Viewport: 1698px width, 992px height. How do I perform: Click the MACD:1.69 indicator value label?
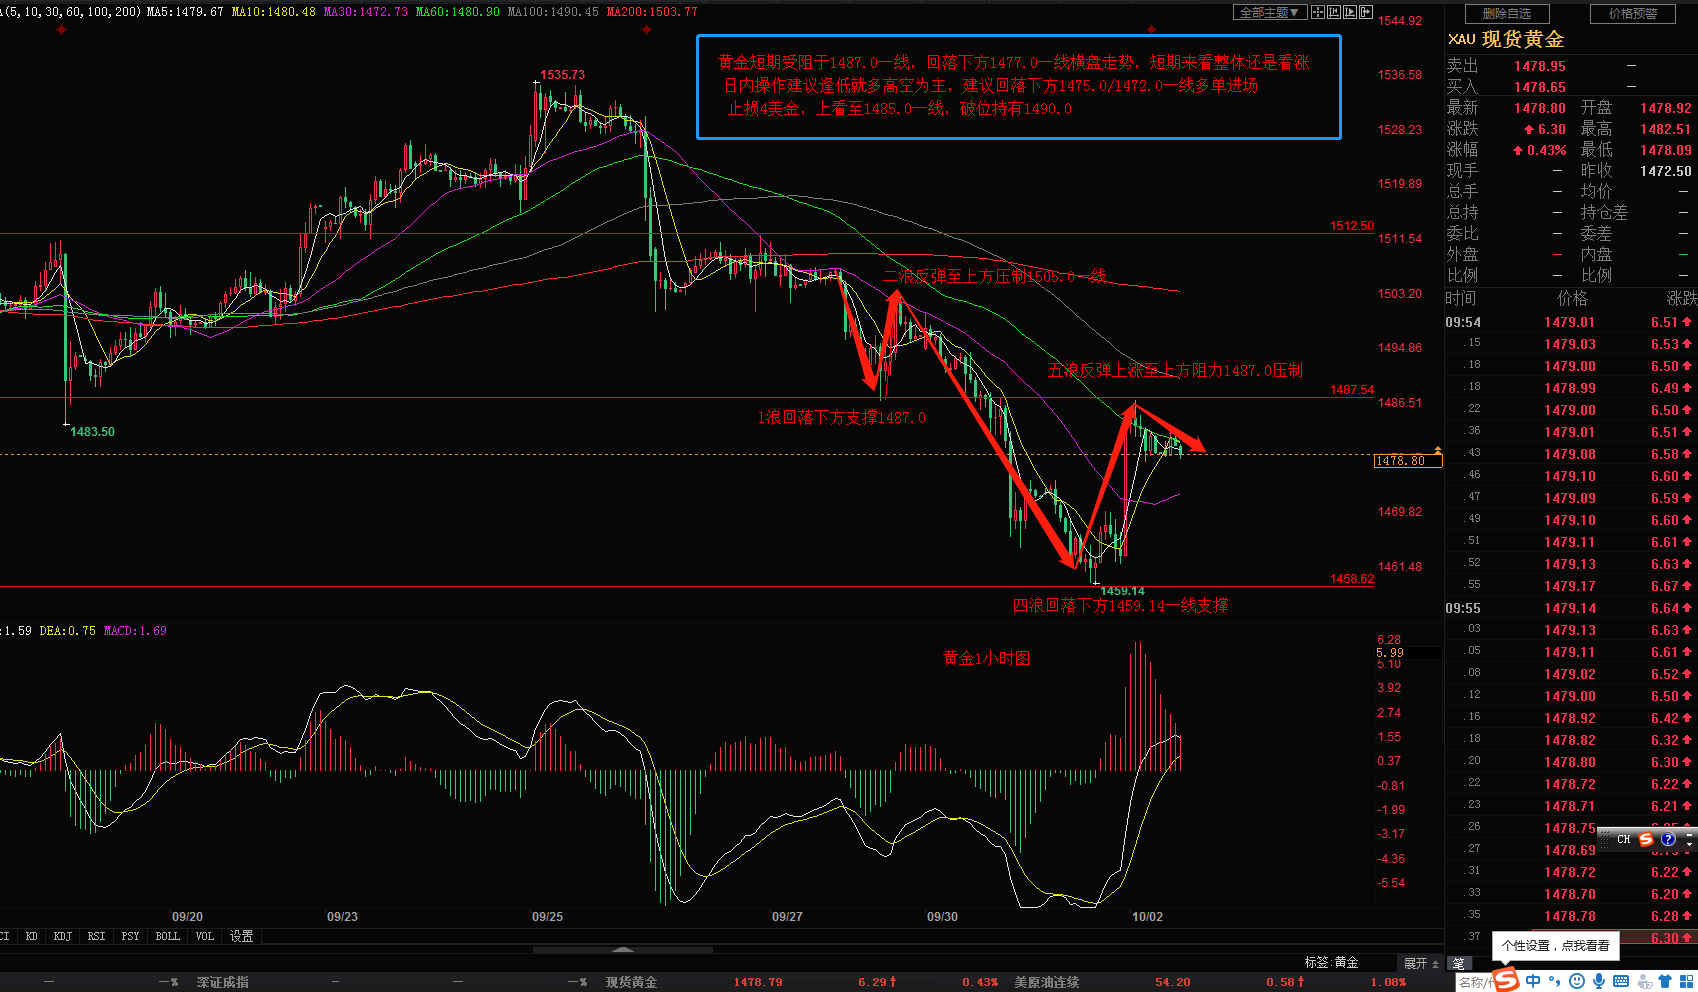tap(135, 631)
